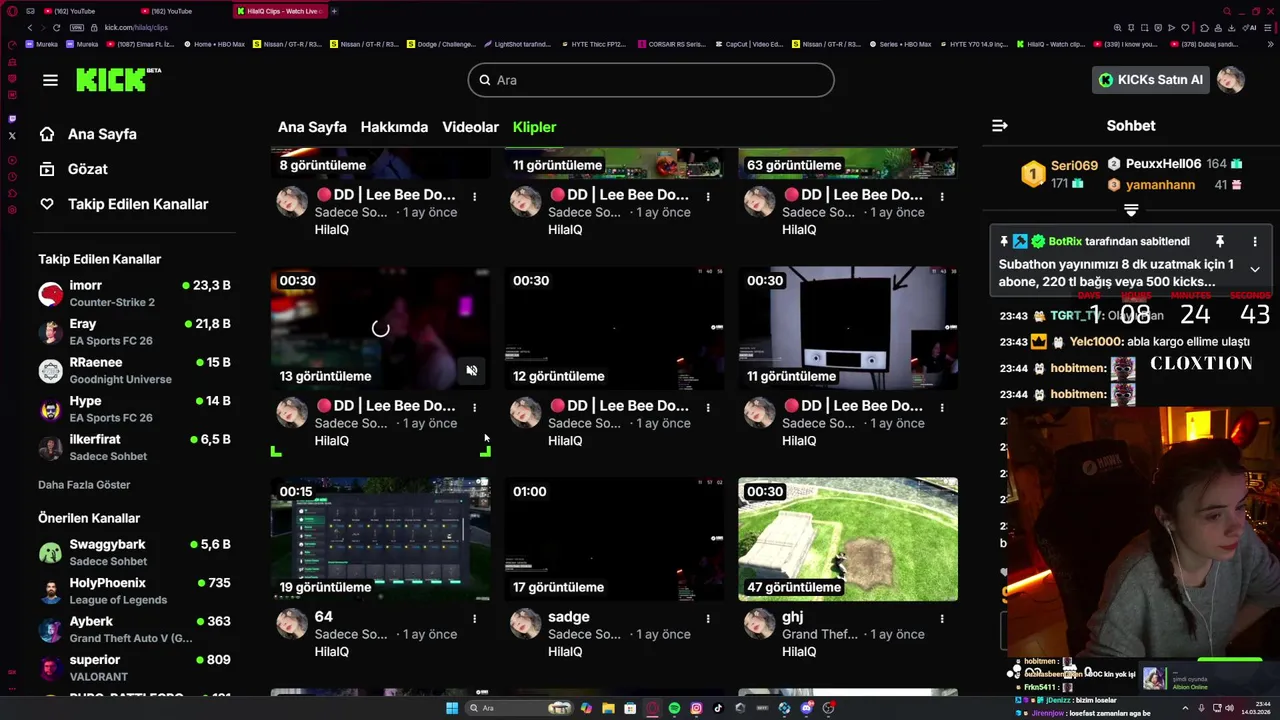Open ilkerfirat channel in sidebar
Viewport: 1280px width, 720px height.
[x=134, y=447]
